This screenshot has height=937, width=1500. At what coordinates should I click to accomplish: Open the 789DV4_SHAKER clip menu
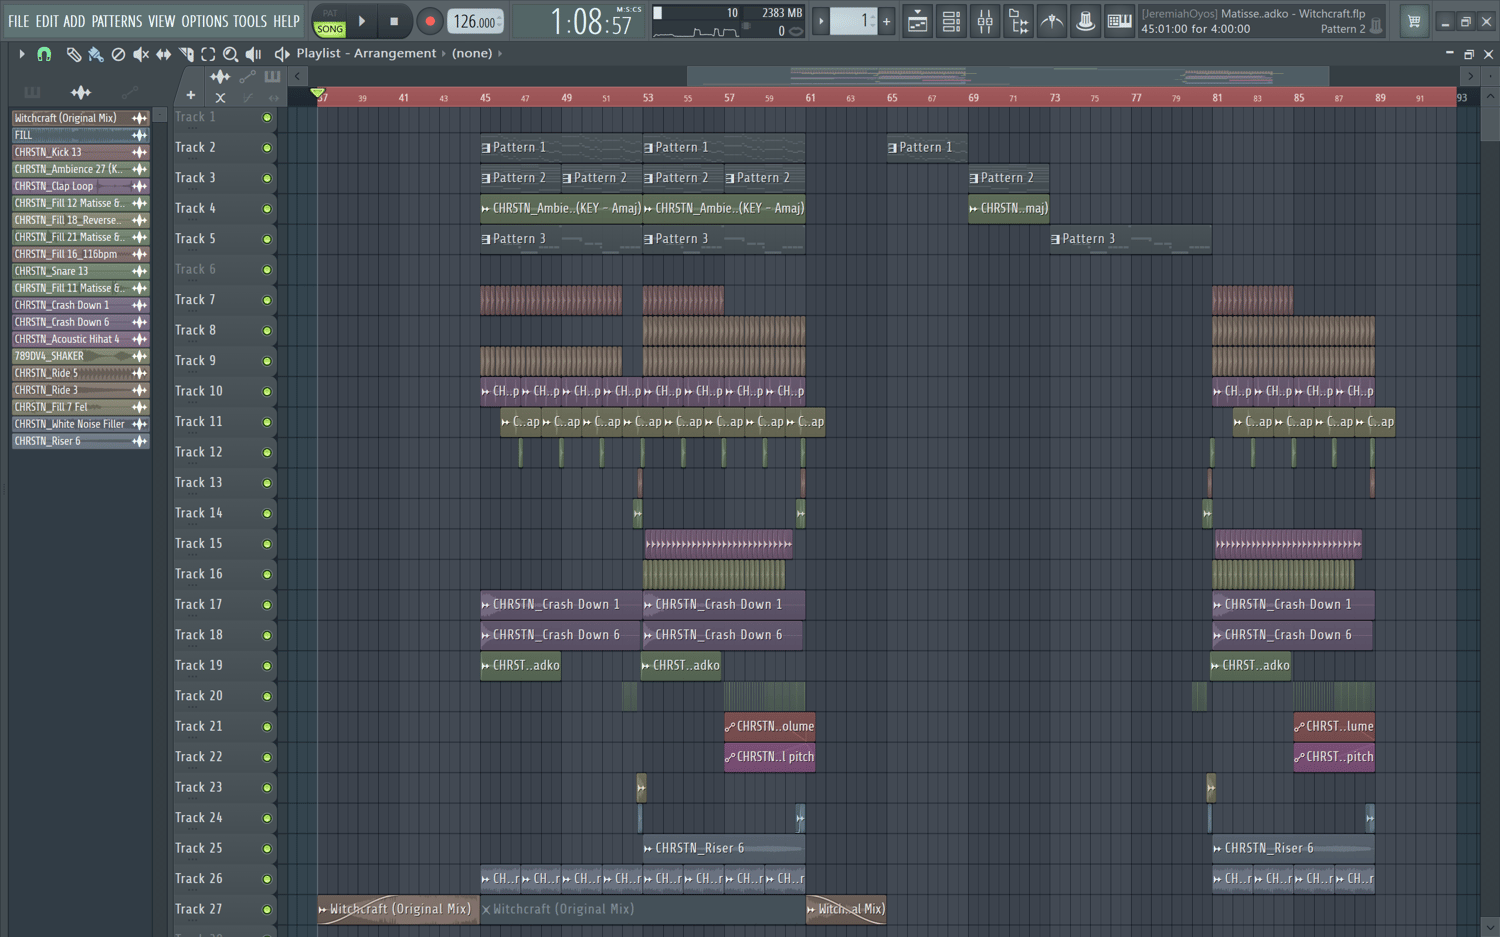[x=139, y=356]
